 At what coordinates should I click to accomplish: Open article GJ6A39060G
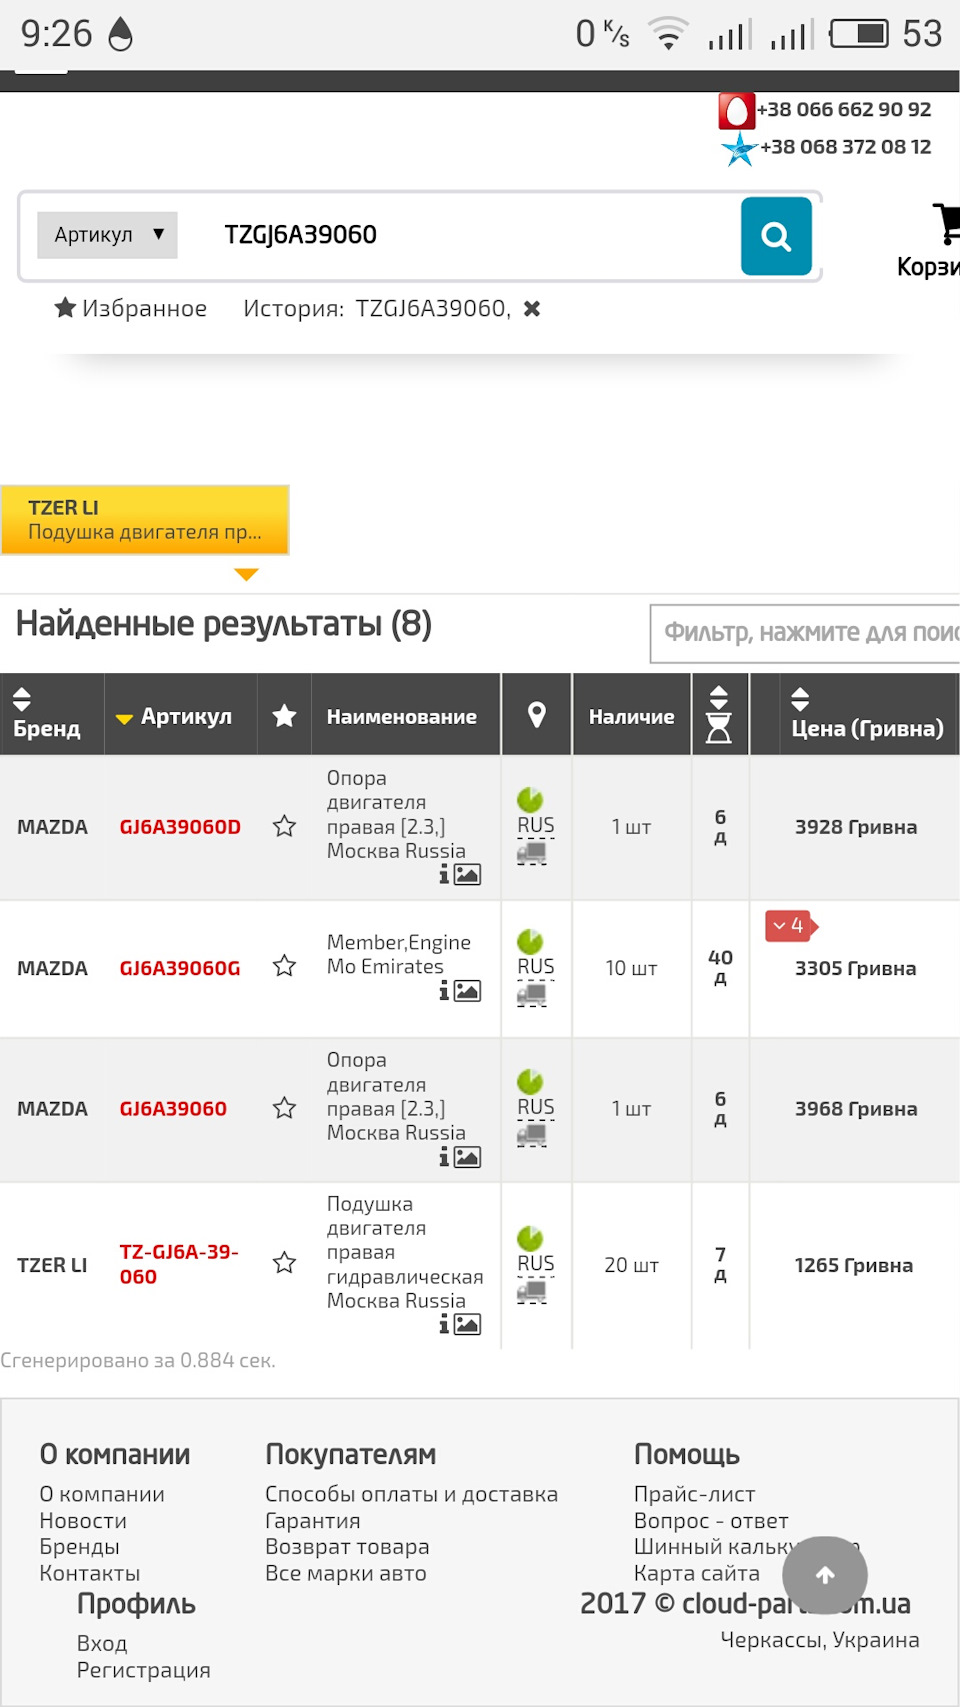(180, 968)
